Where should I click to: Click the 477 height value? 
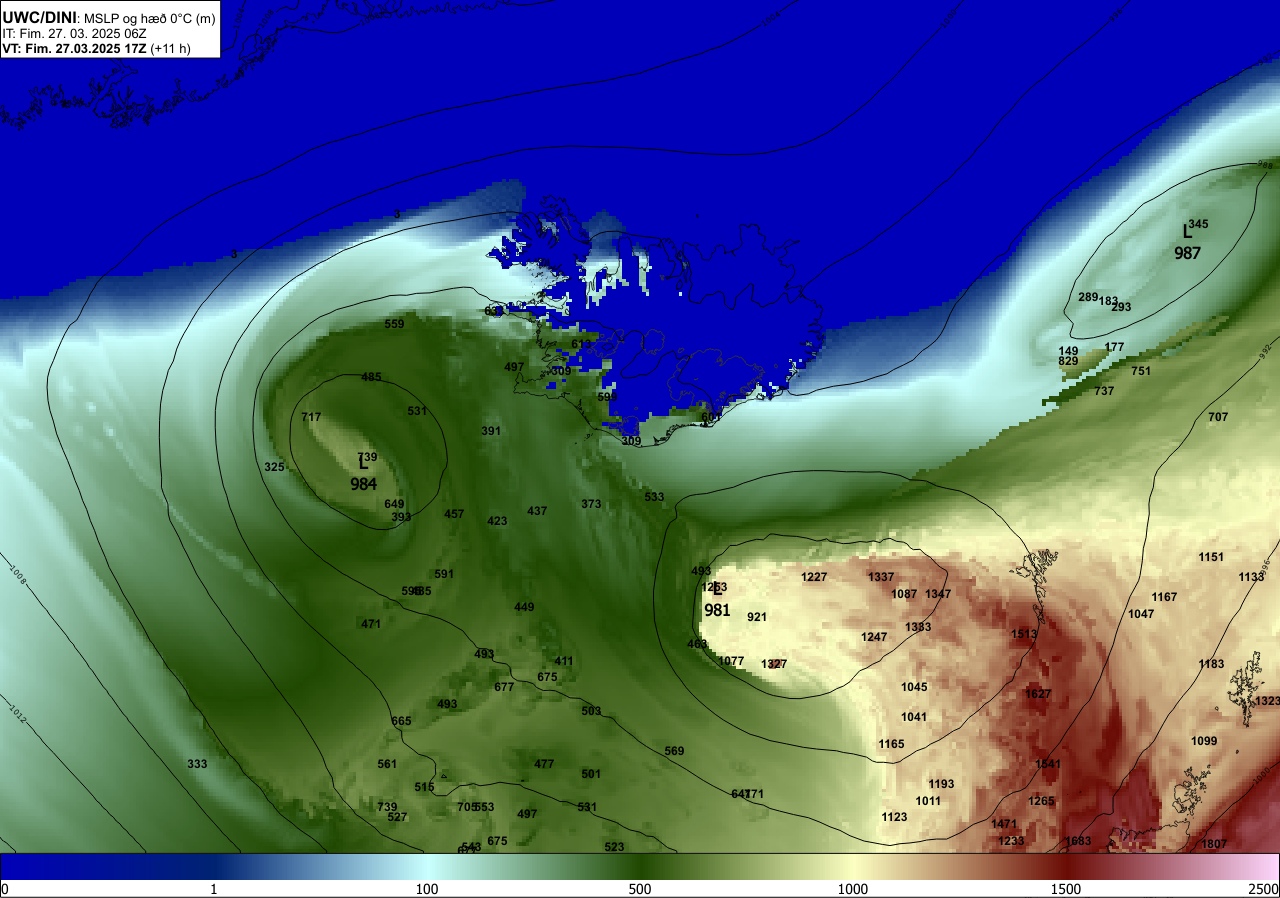[x=544, y=764]
